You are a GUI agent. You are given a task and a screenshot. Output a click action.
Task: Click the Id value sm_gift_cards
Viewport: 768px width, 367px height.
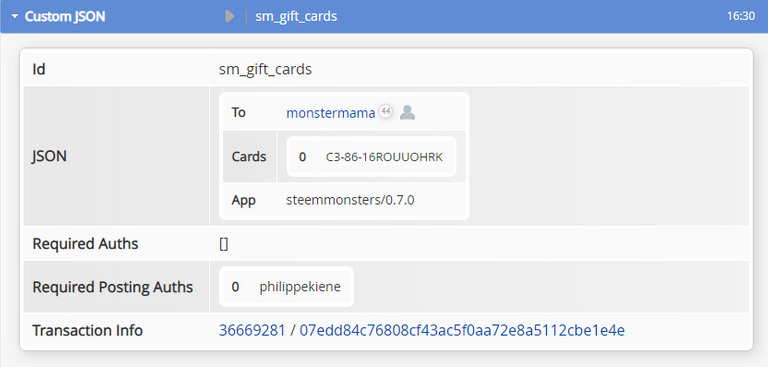pyautogui.click(x=265, y=70)
